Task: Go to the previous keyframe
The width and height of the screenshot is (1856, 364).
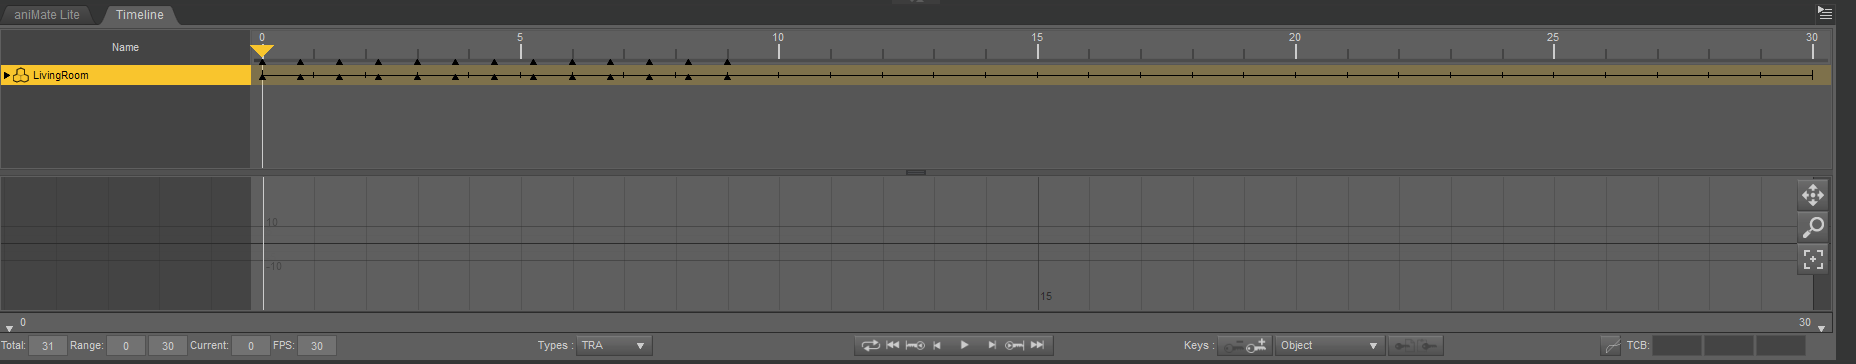Action: [x=915, y=345]
